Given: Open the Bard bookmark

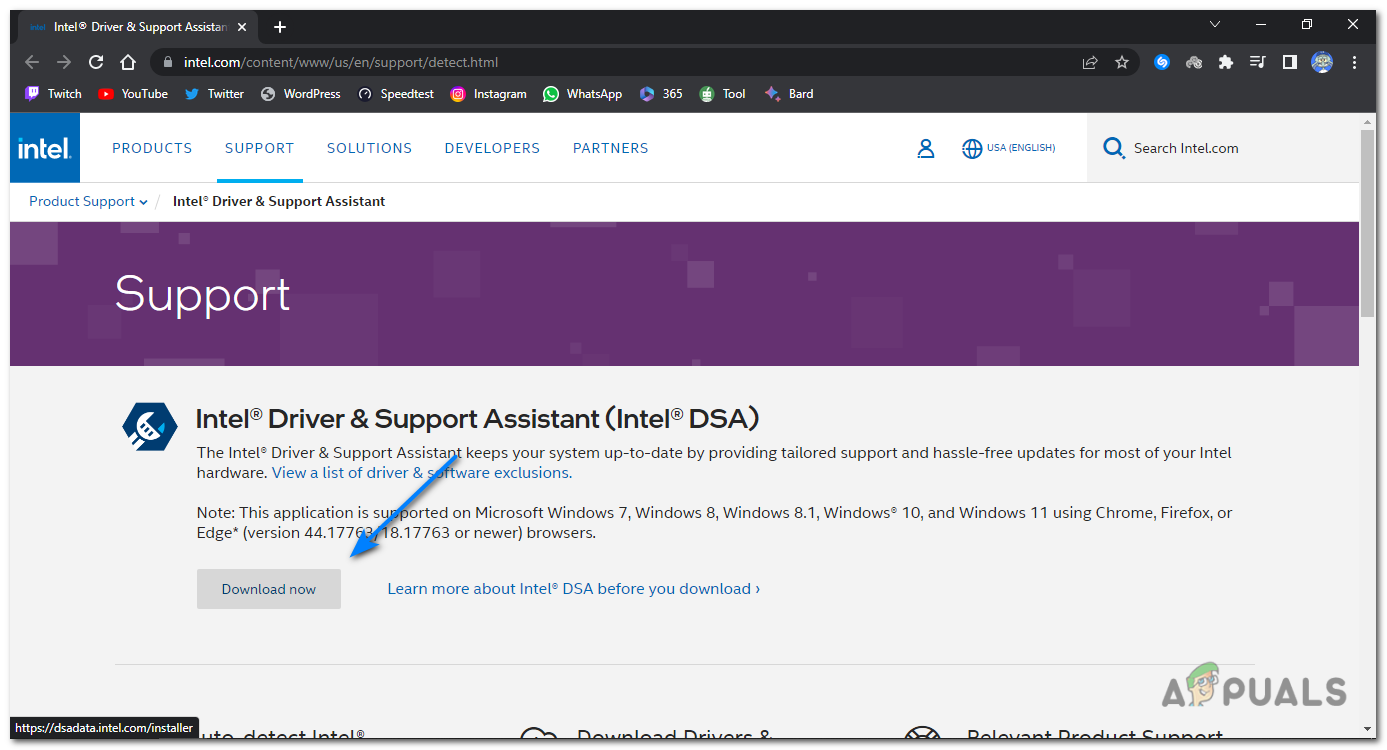Looking at the screenshot, I should point(789,94).
